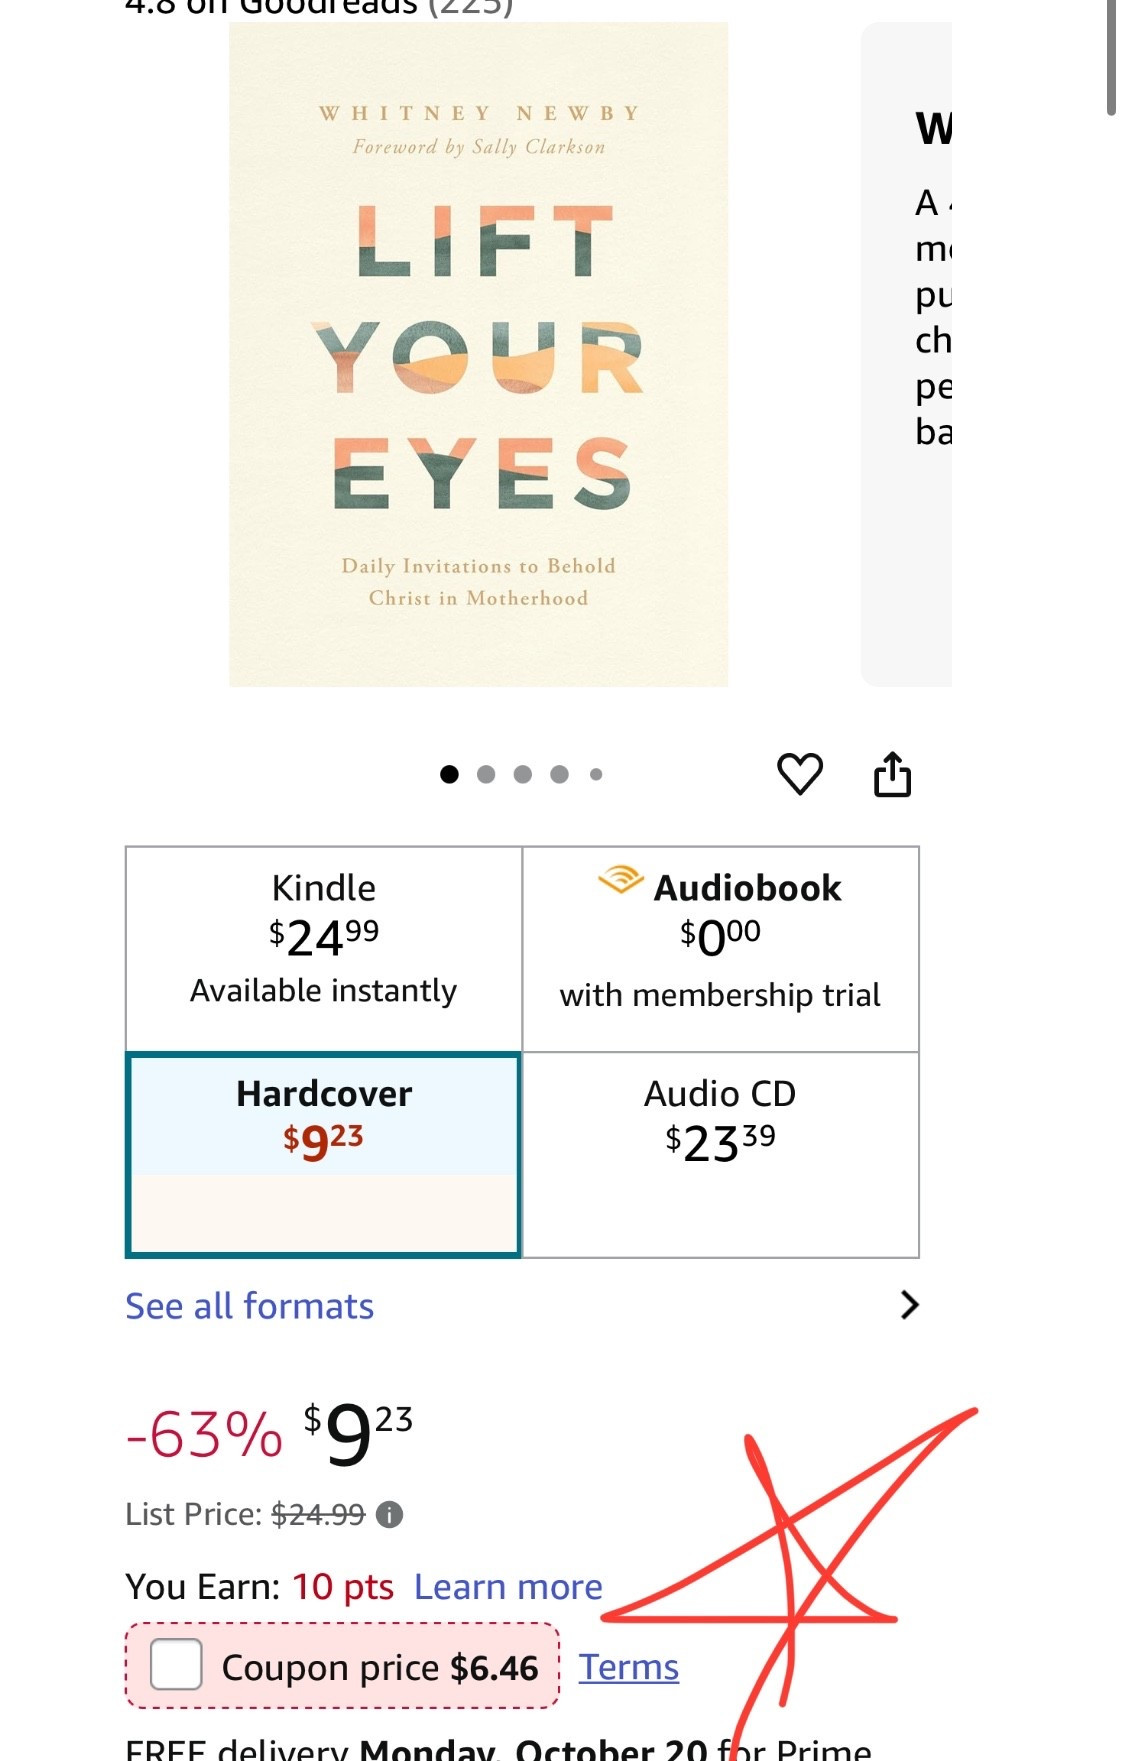1125x1761 pixels.
Task: Go to second image carousel dot
Action: point(486,774)
